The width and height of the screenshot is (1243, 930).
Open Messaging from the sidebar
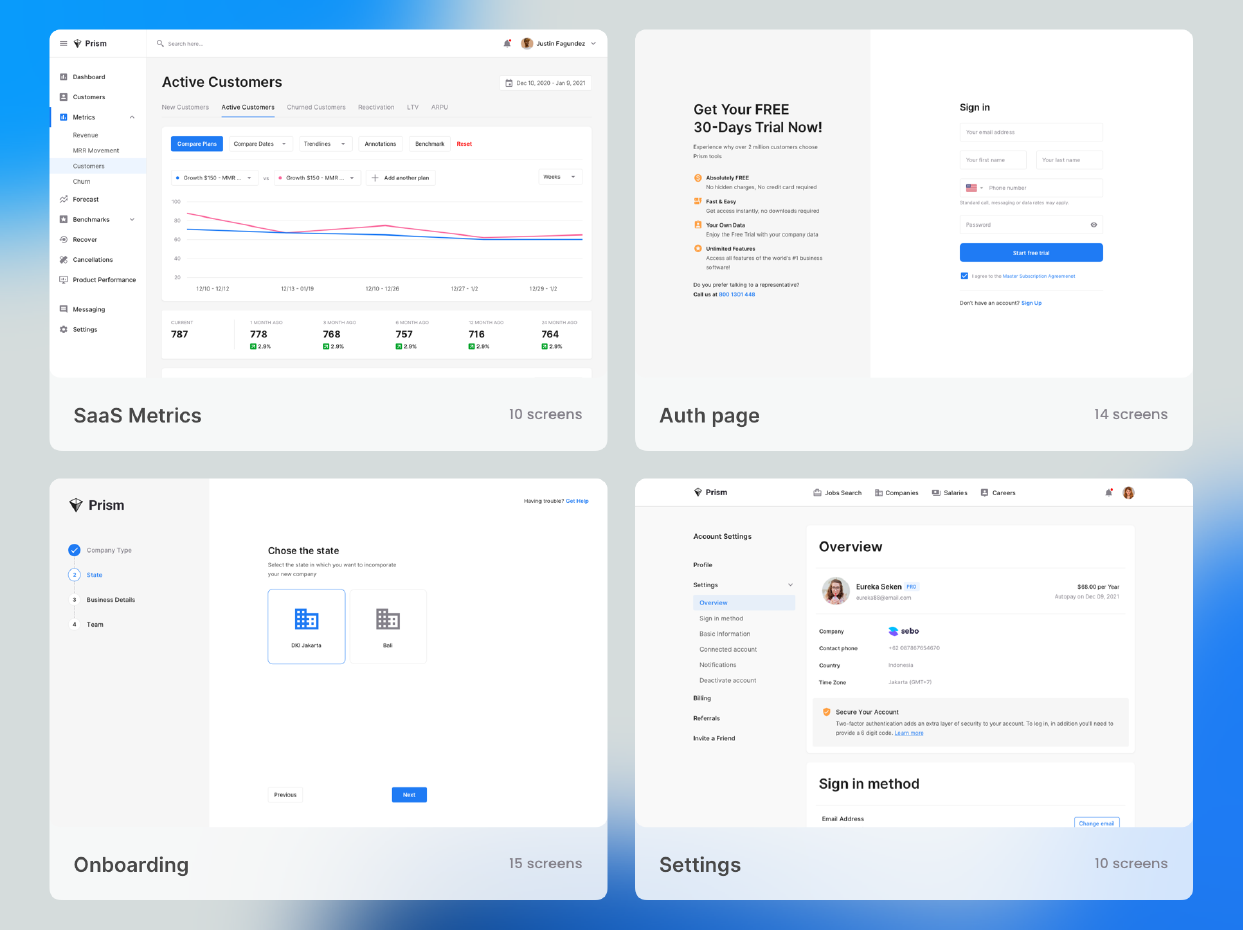pos(88,309)
